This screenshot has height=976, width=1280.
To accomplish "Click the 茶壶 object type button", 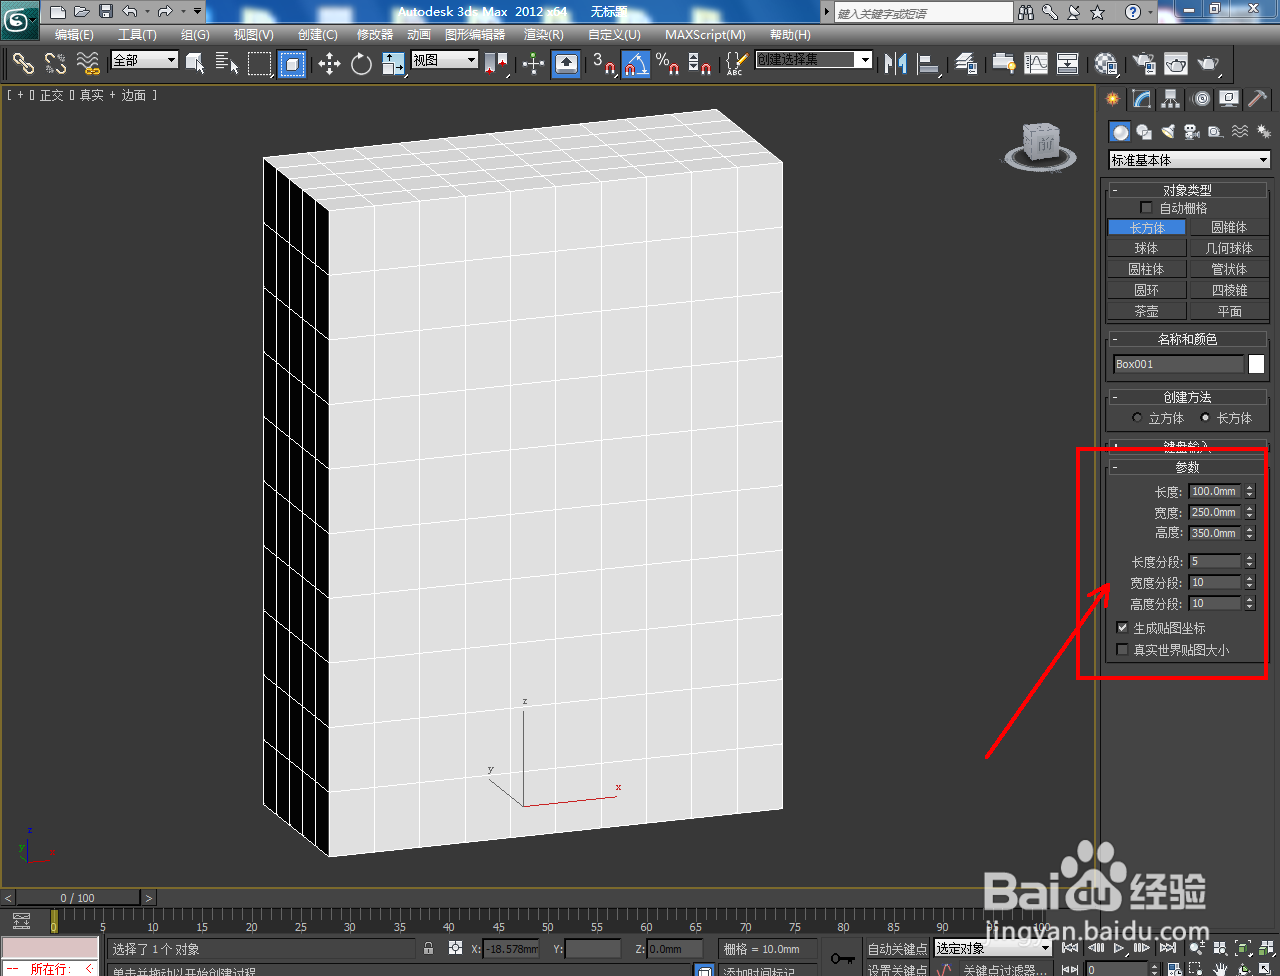I will 1147,311.
